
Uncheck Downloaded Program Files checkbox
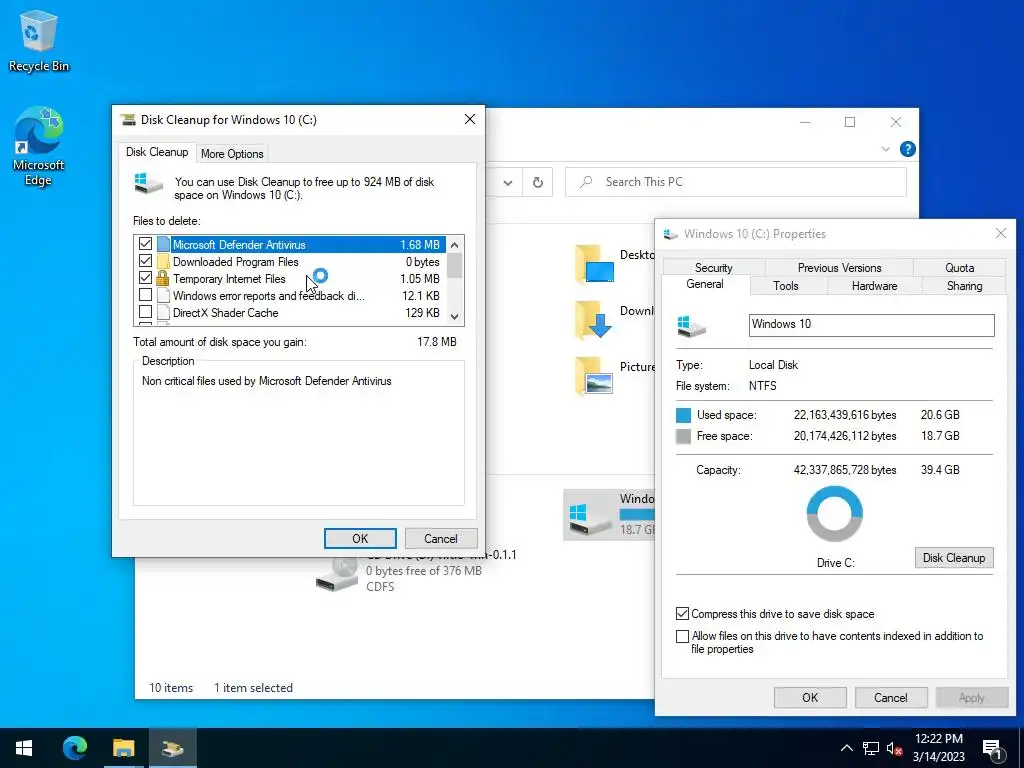coord(145,261)
